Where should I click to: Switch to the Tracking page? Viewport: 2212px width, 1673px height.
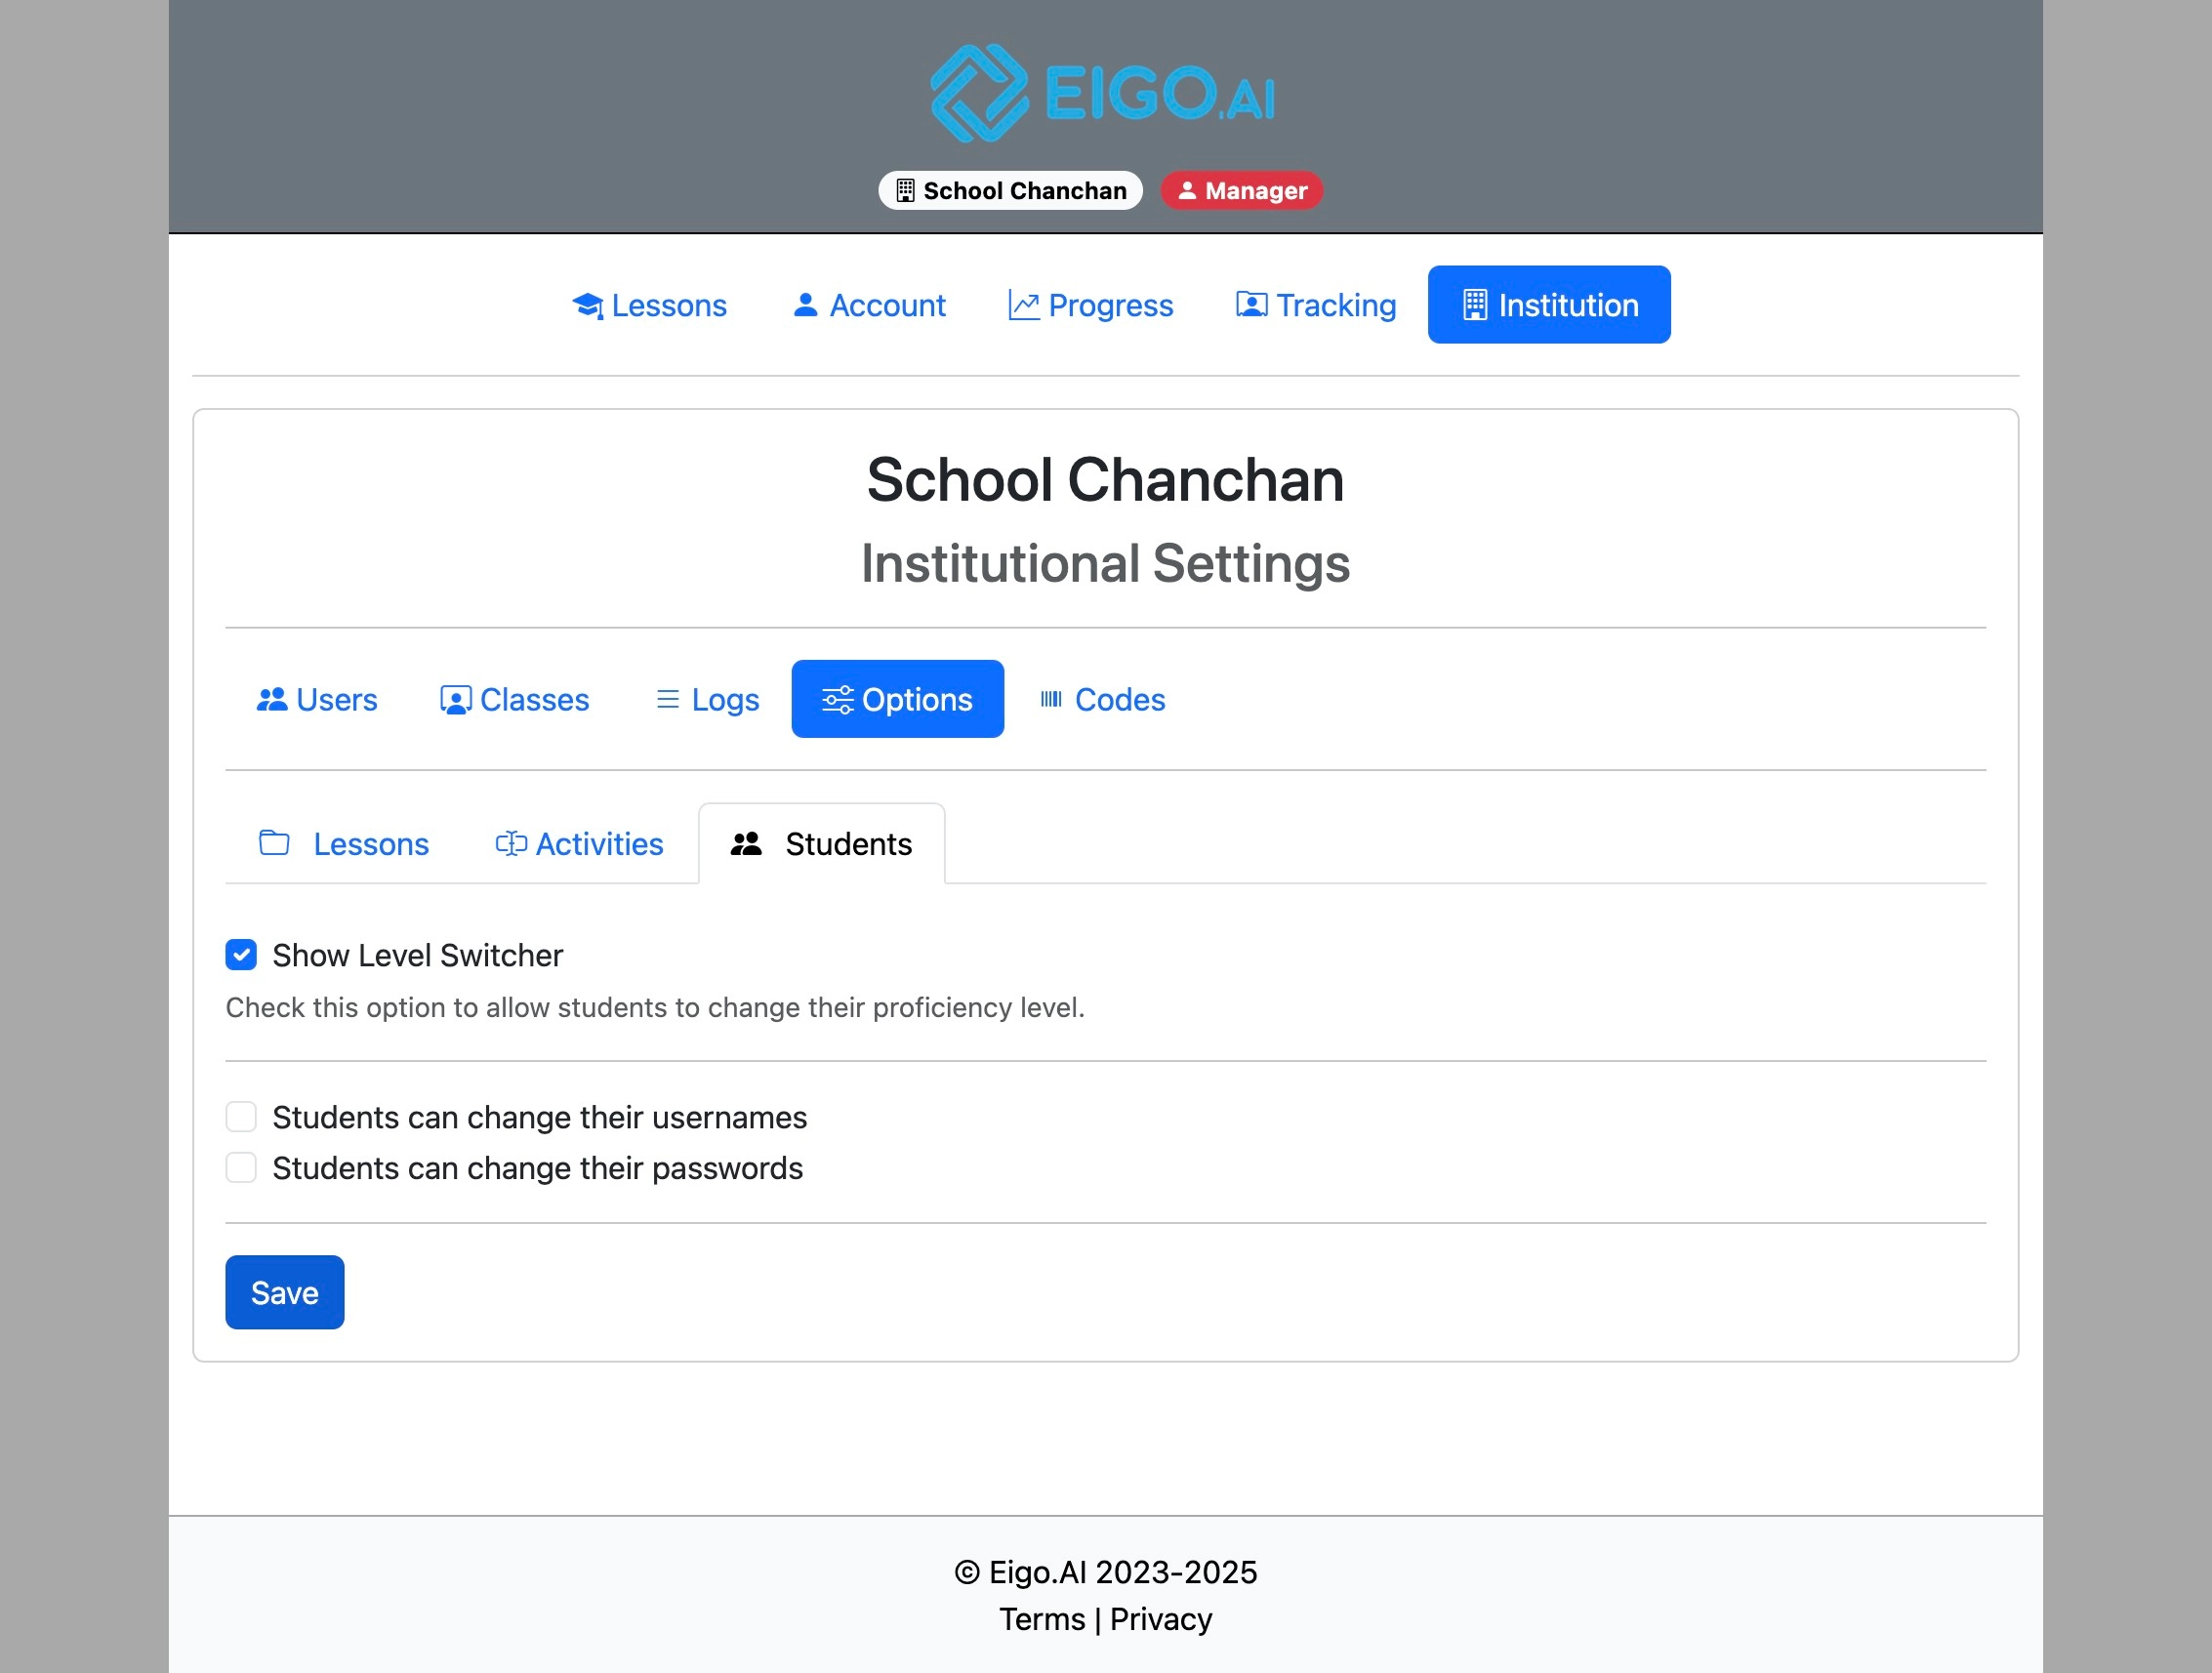(x=1316, y=305)
